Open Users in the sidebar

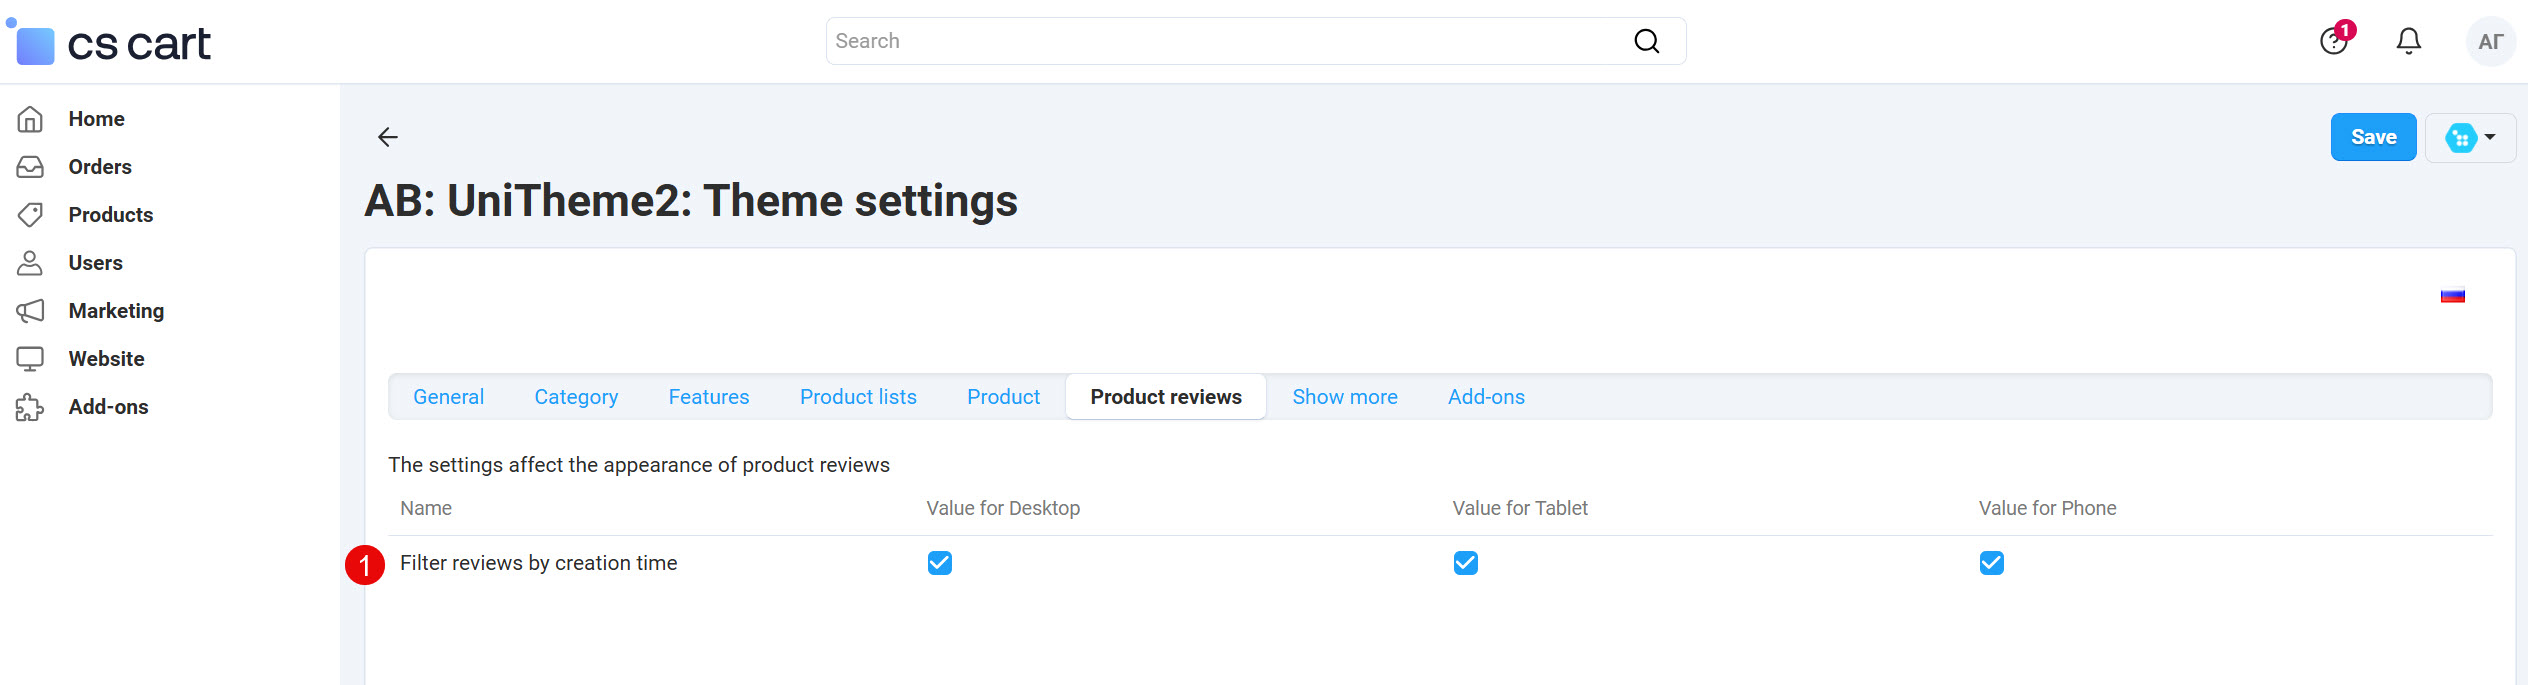click(95, 263)
